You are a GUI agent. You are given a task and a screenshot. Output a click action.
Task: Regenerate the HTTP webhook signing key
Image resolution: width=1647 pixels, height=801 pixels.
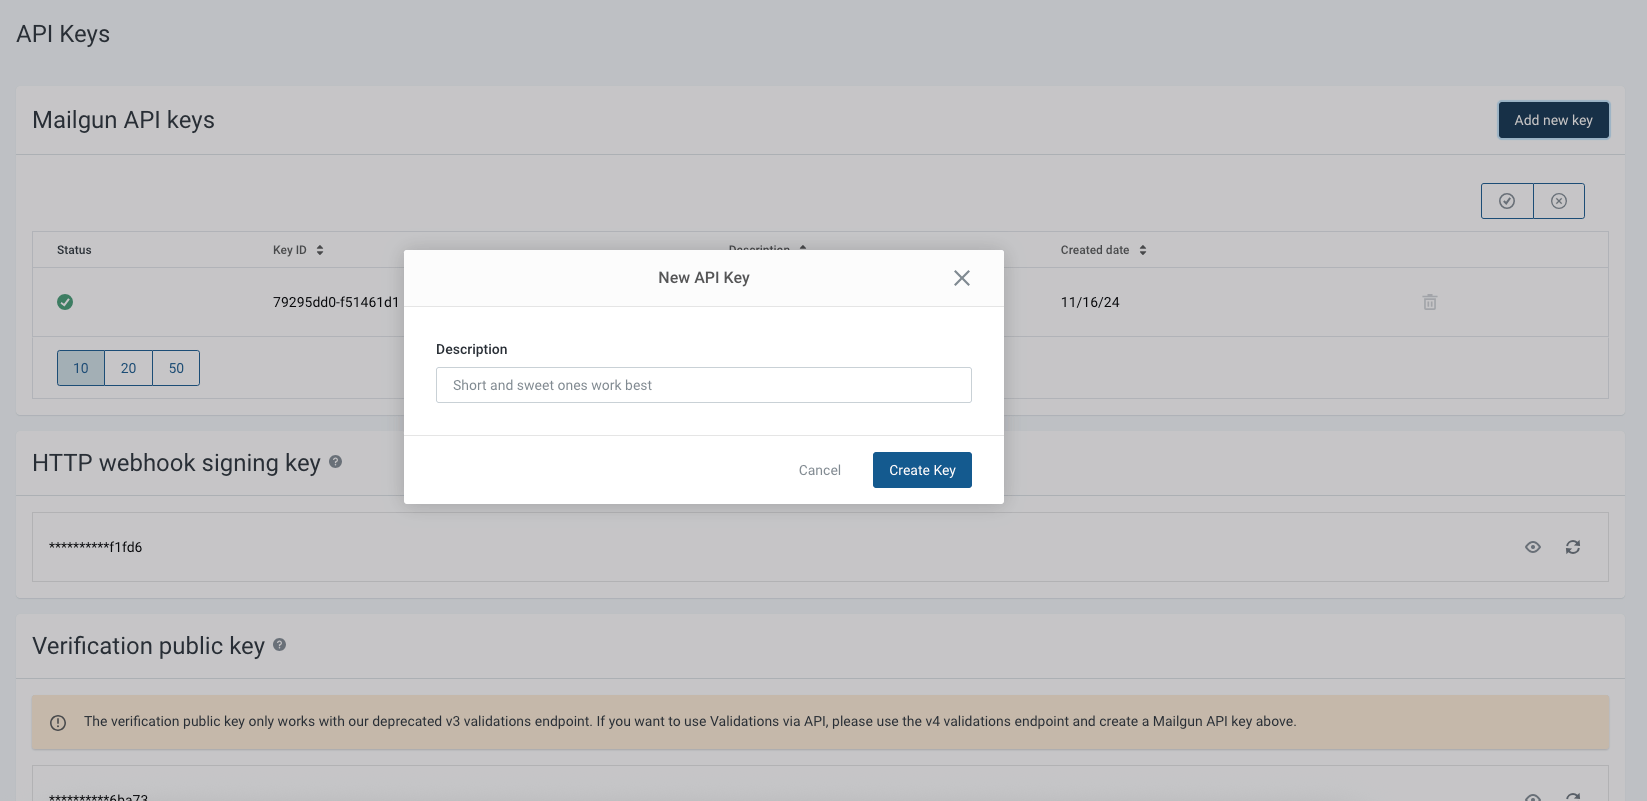pyautogui.click(x=1573, y=547)
